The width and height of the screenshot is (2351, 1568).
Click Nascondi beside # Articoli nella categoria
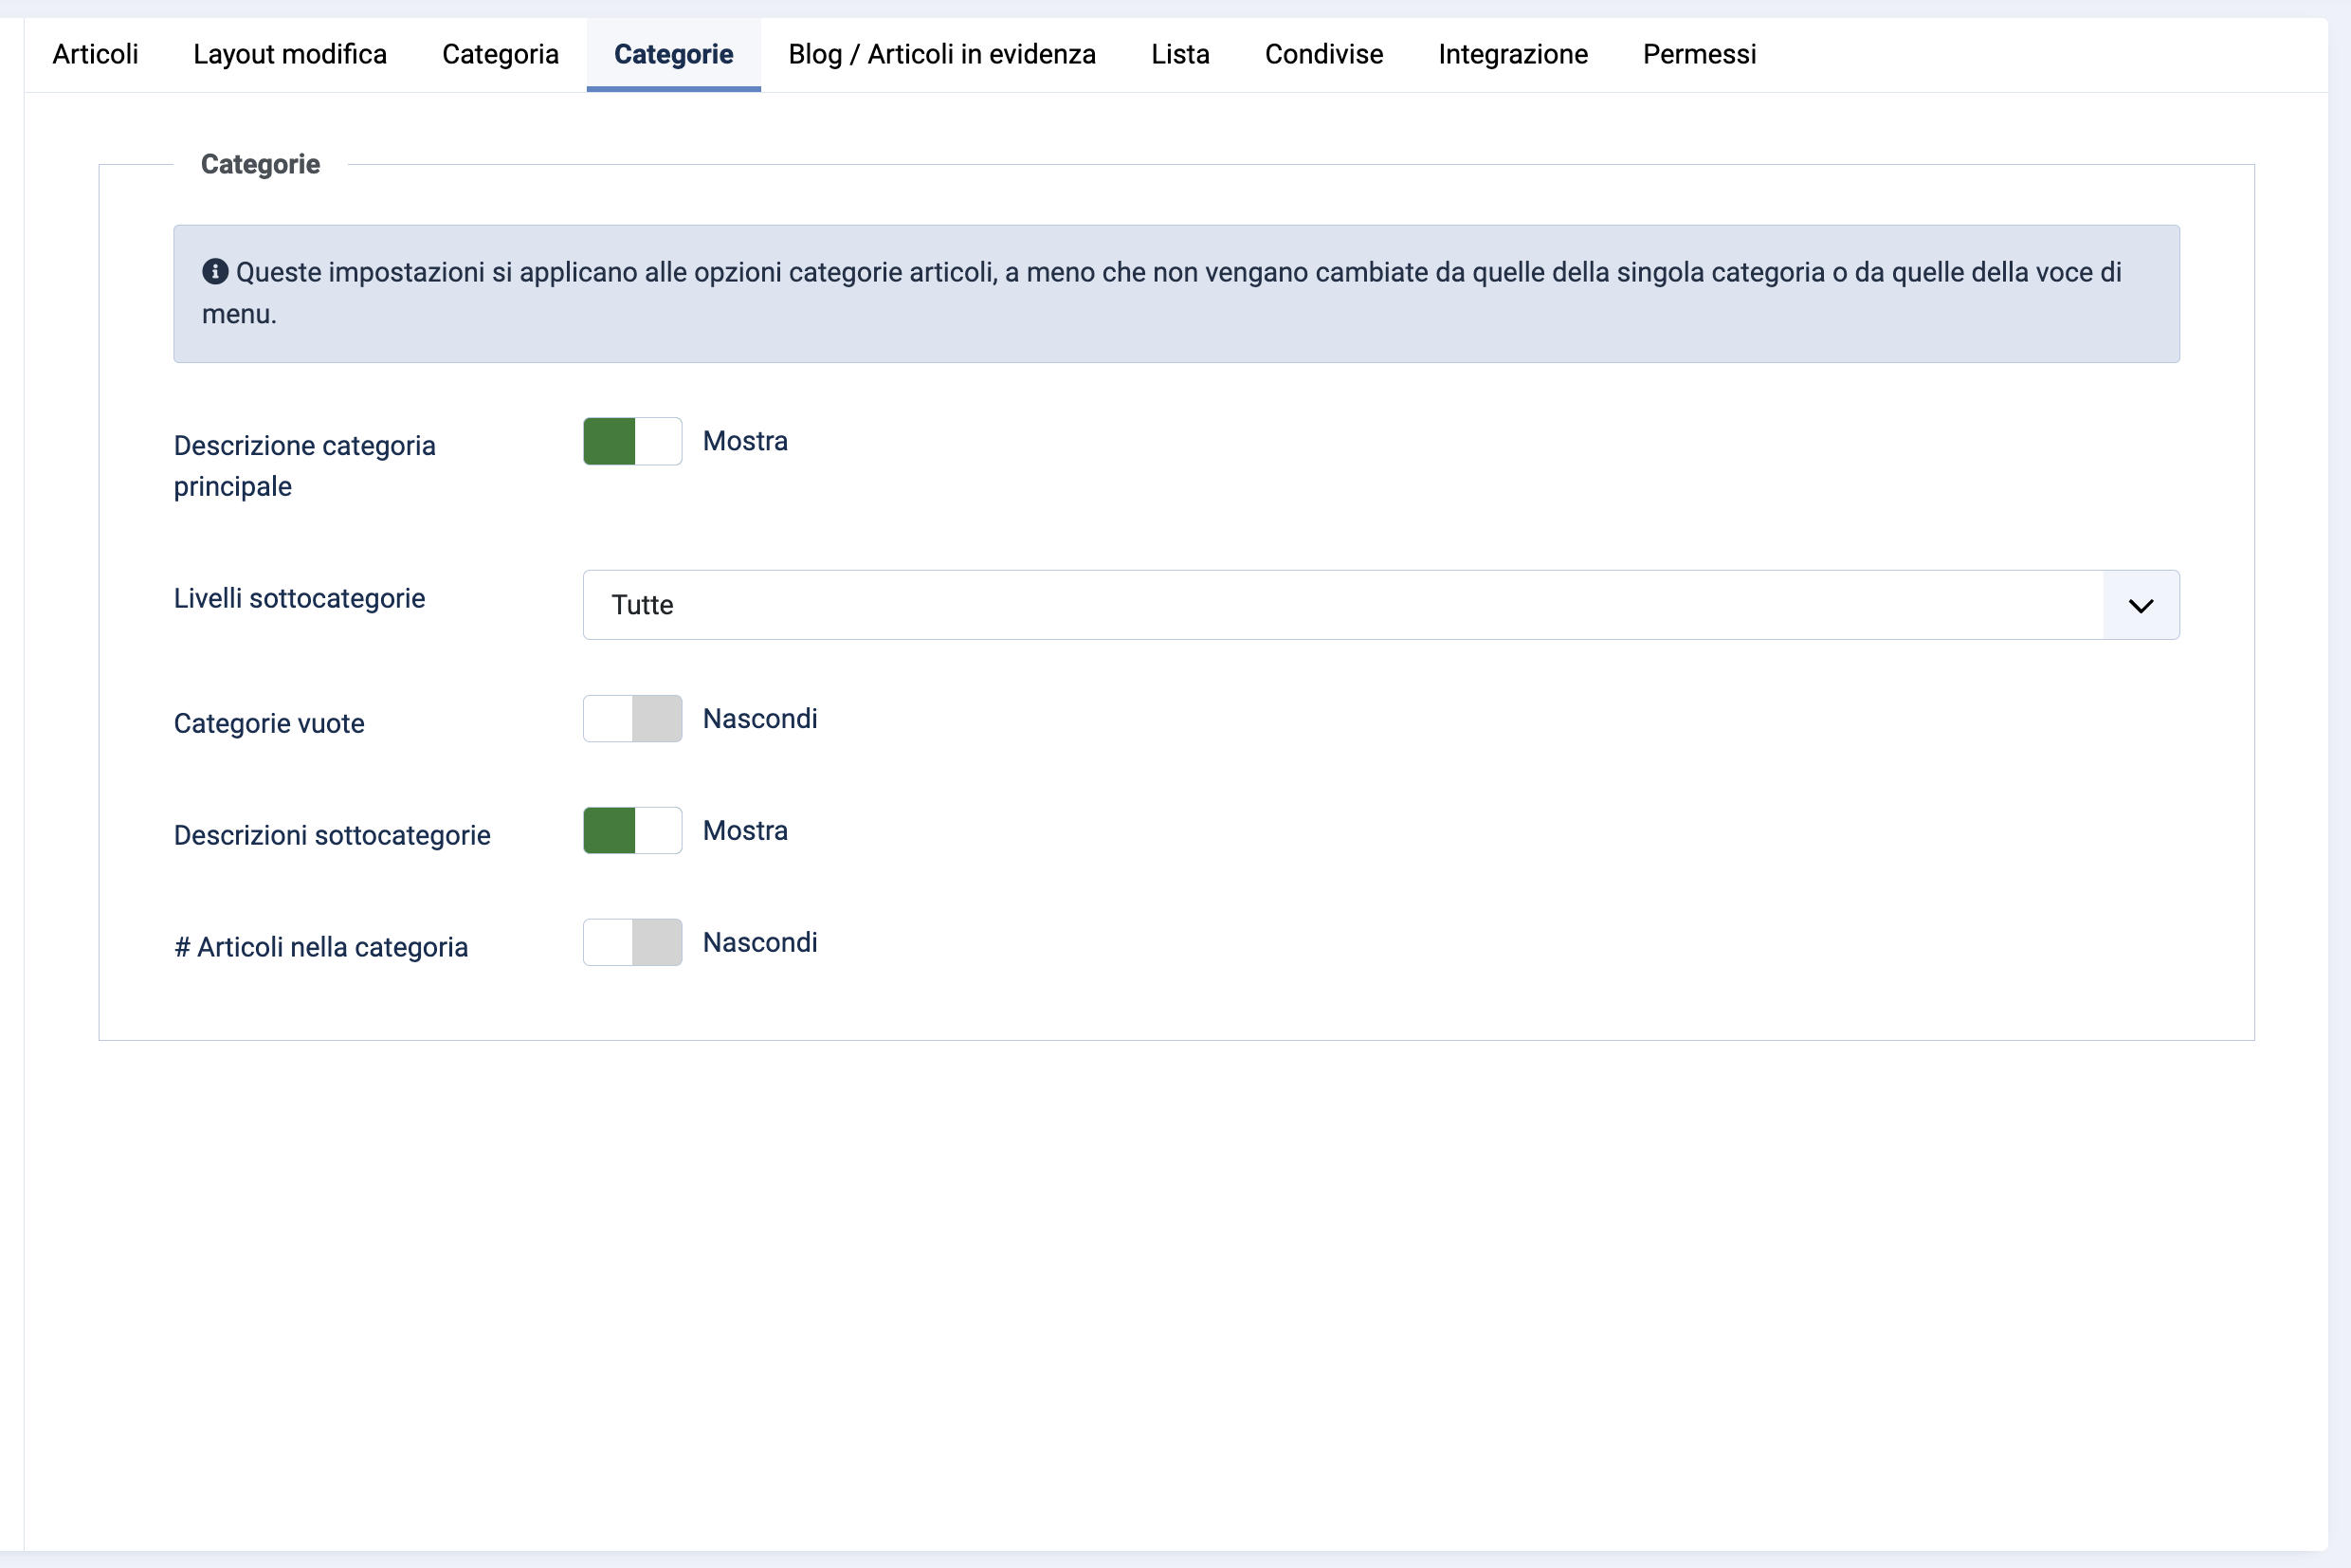(x=760, y=943)
